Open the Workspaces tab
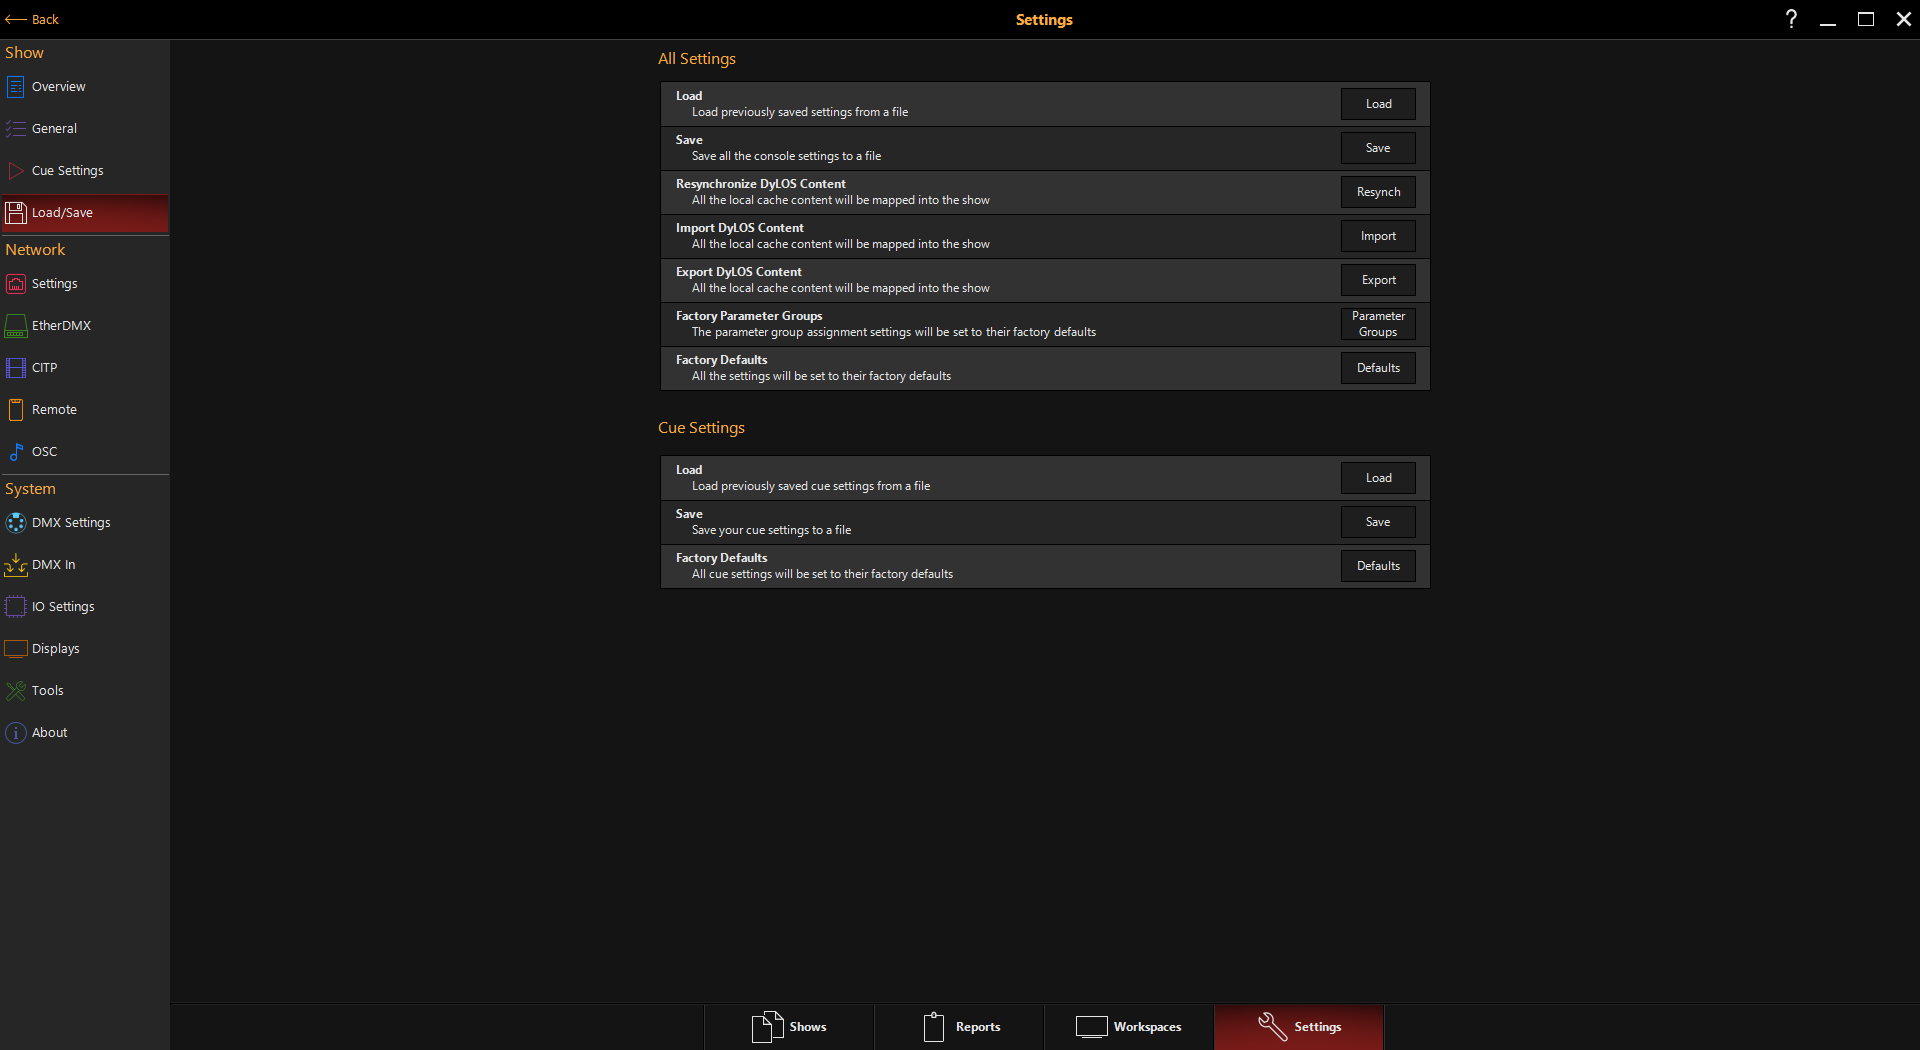 (1129, 1027)
